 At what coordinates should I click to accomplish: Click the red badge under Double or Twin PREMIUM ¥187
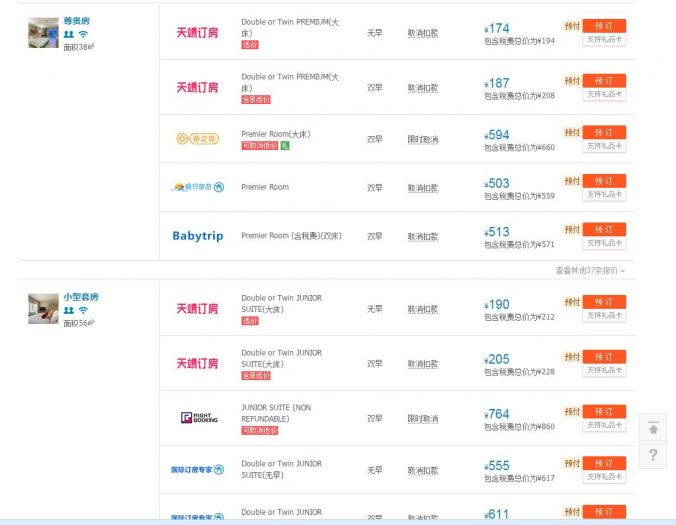click(x=256, y=100)
